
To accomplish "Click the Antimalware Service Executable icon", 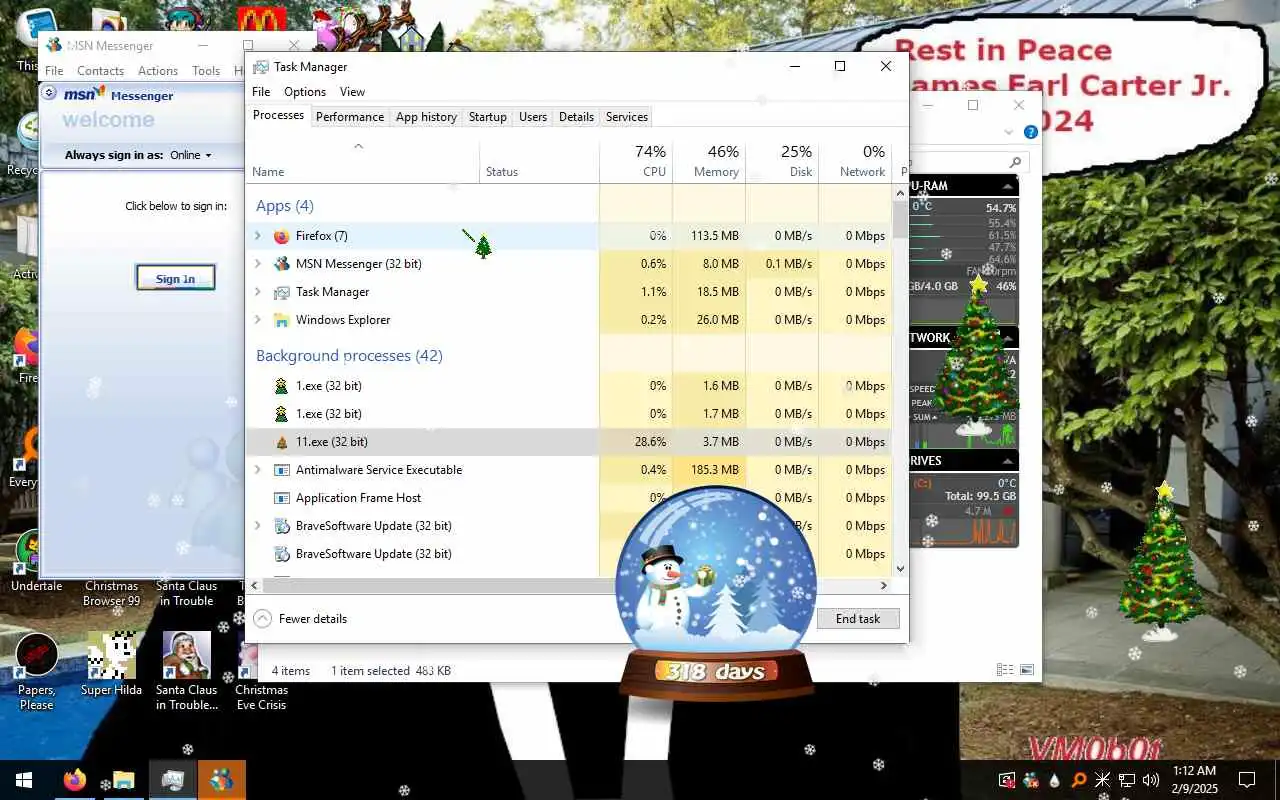I will pos(281,470).
